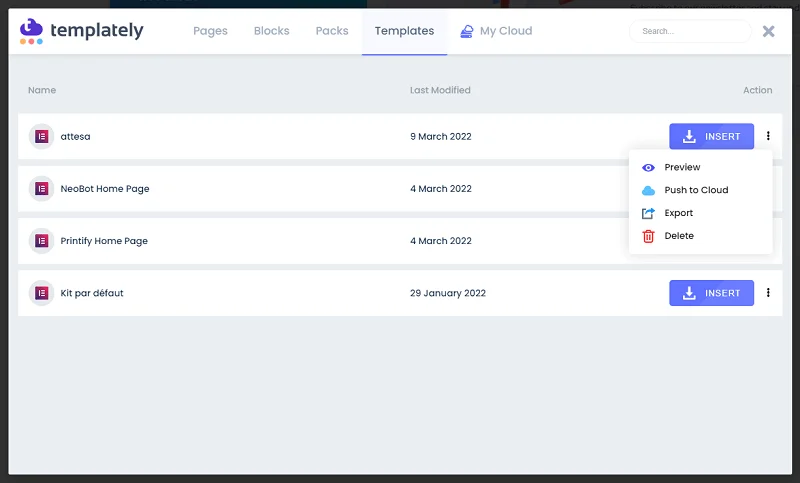The image size is (800, 483).
Task: Click the Kit par défaut name
Action: (x=92, y=293)
